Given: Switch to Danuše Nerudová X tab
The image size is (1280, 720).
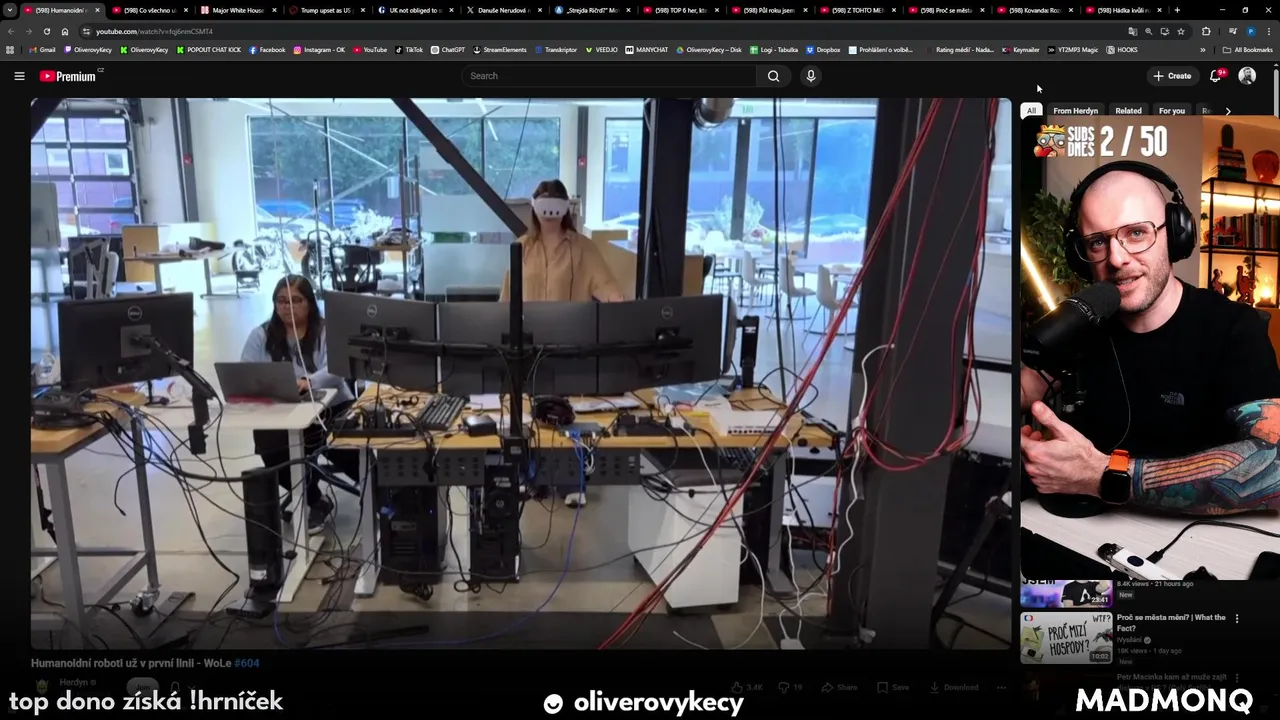Looking at the screenshot, I should [x=503, y=10].
